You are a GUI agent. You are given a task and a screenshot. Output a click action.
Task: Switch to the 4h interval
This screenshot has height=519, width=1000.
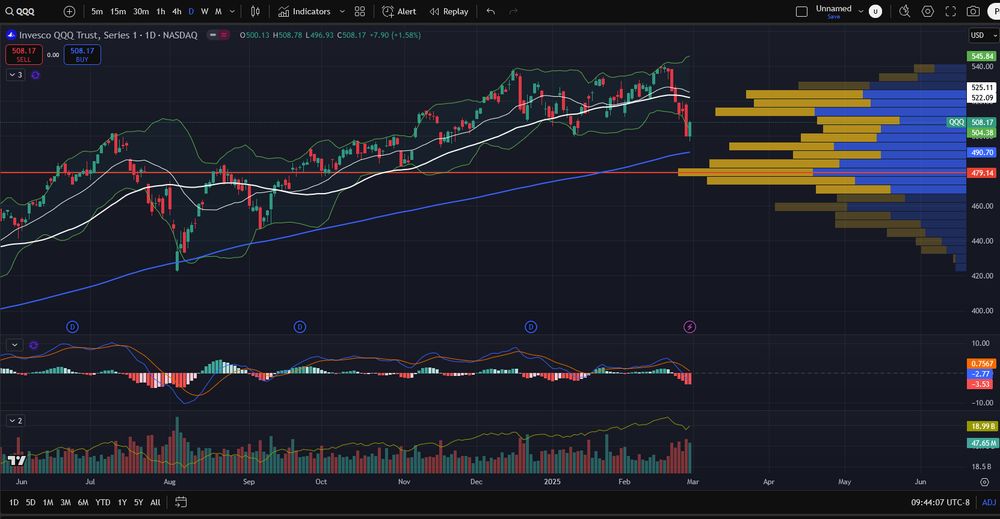(x=177, y=11)
